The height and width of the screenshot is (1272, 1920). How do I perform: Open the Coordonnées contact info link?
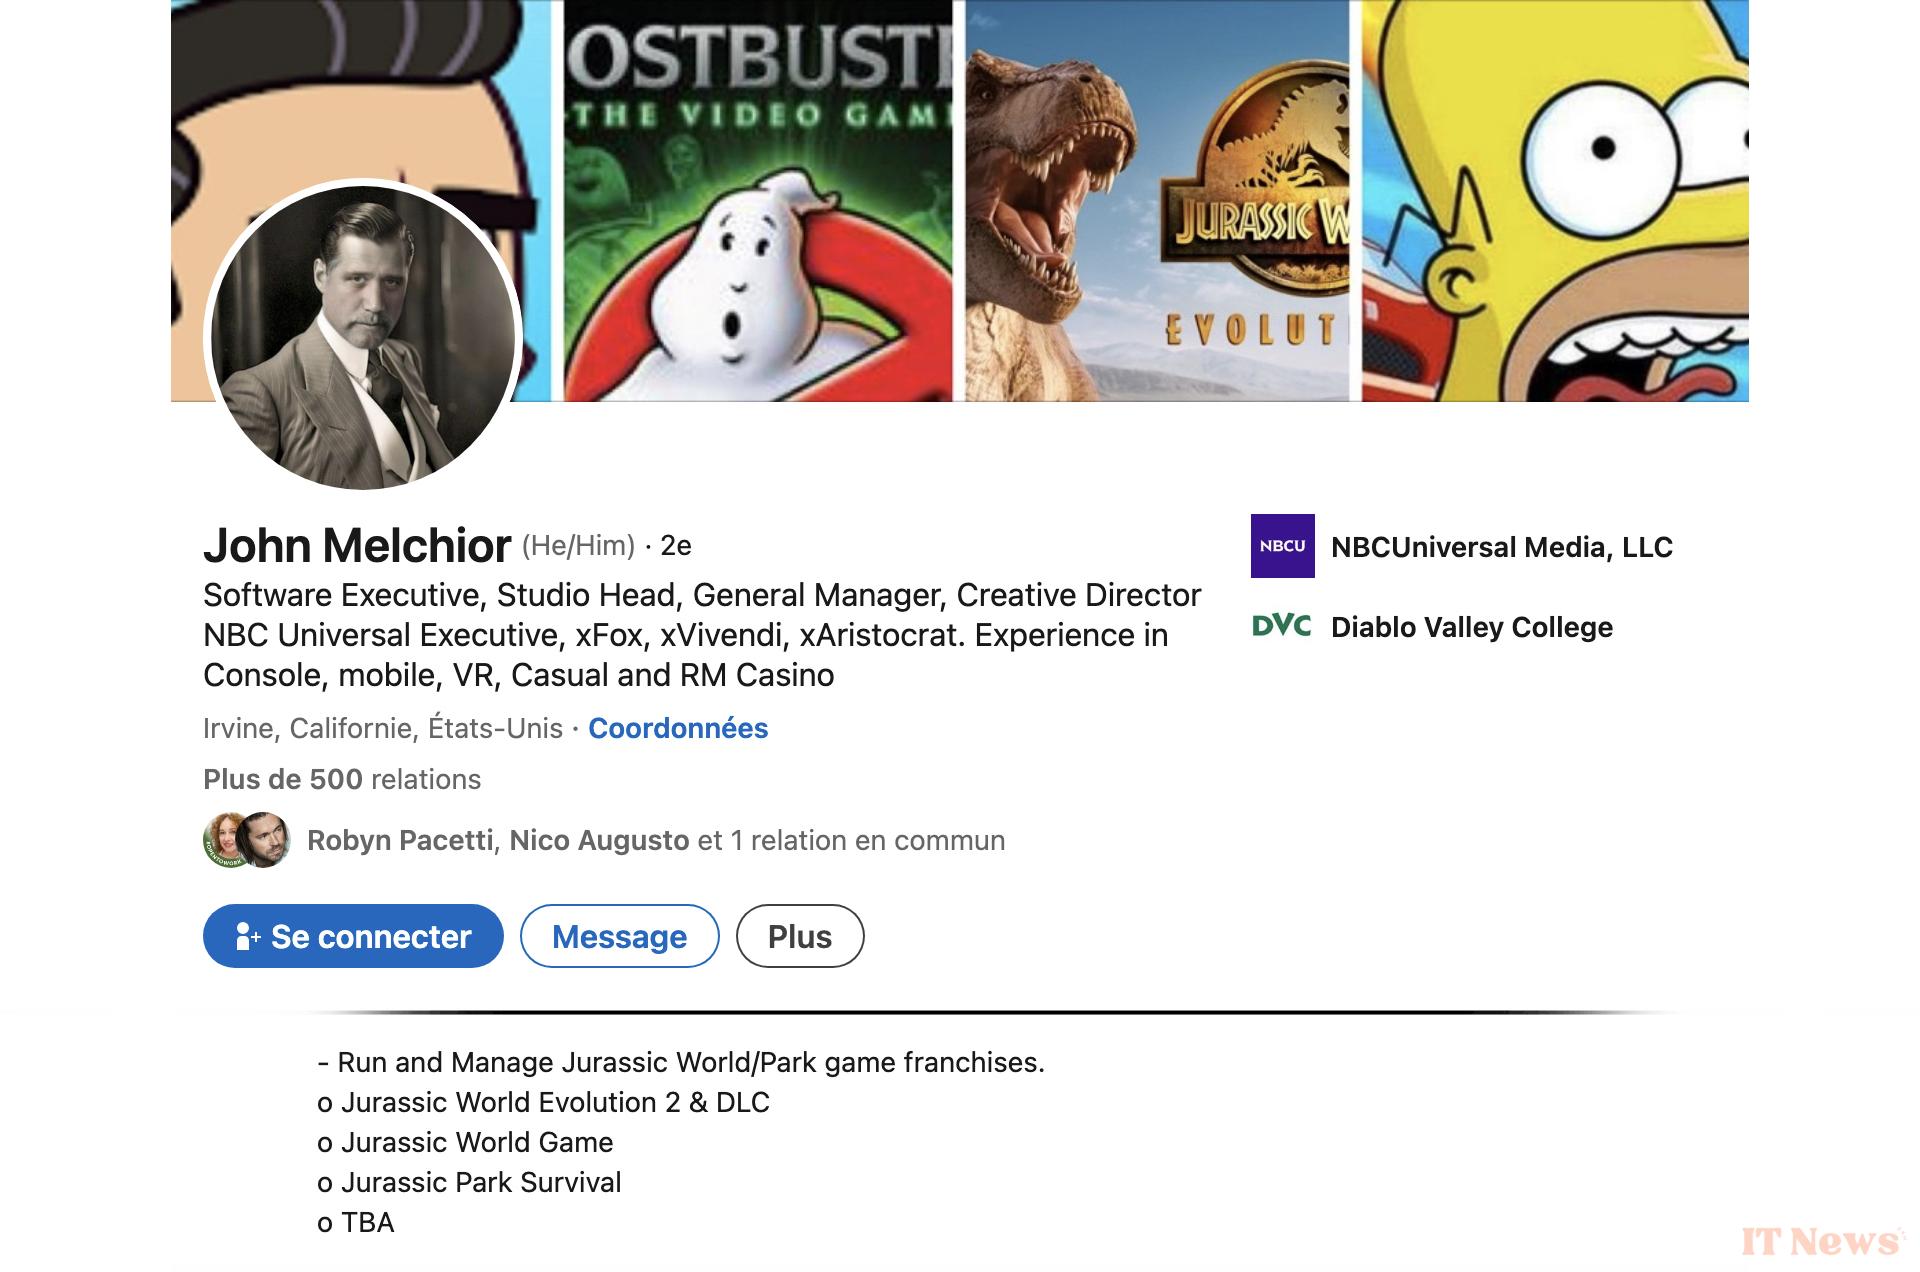click(678, 728)
